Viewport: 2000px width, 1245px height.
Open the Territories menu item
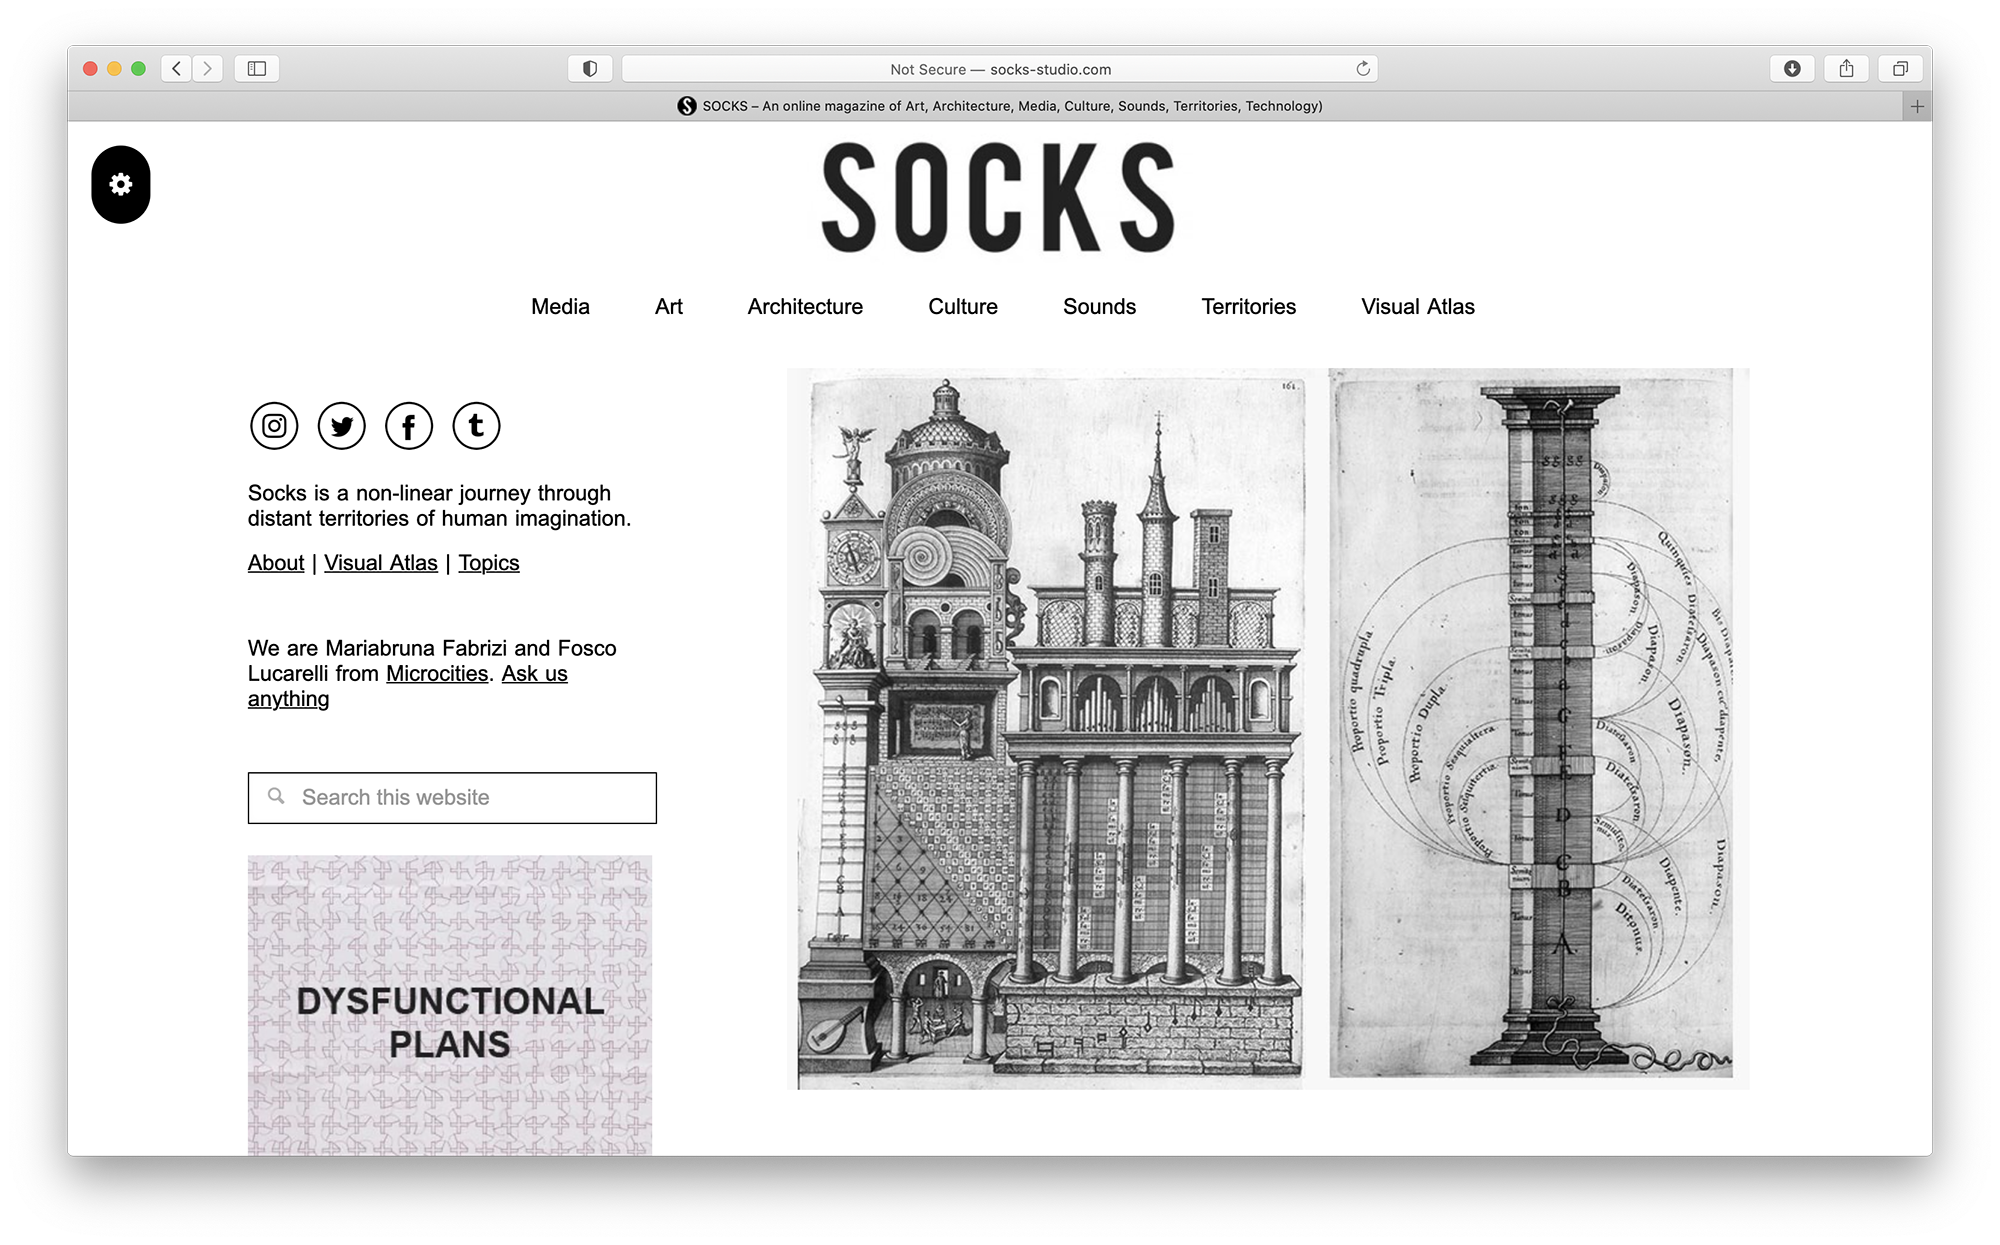(x=1248, y=307)
